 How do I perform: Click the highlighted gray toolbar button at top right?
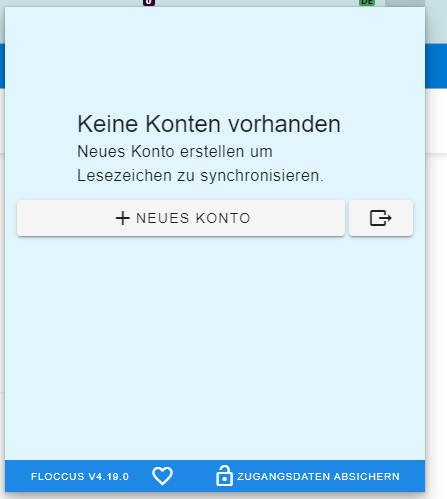405,3
